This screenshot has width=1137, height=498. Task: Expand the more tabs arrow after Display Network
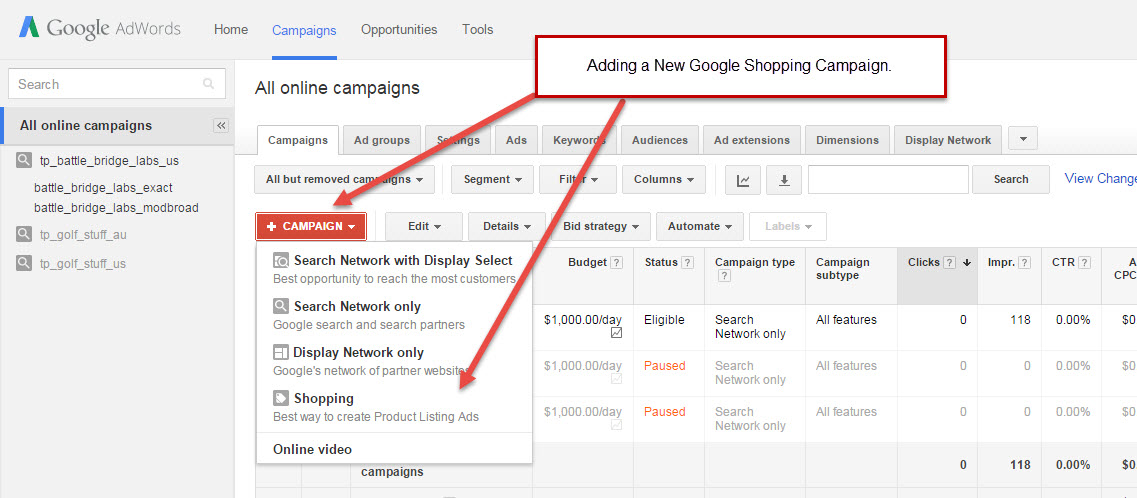pos(1023,138)
